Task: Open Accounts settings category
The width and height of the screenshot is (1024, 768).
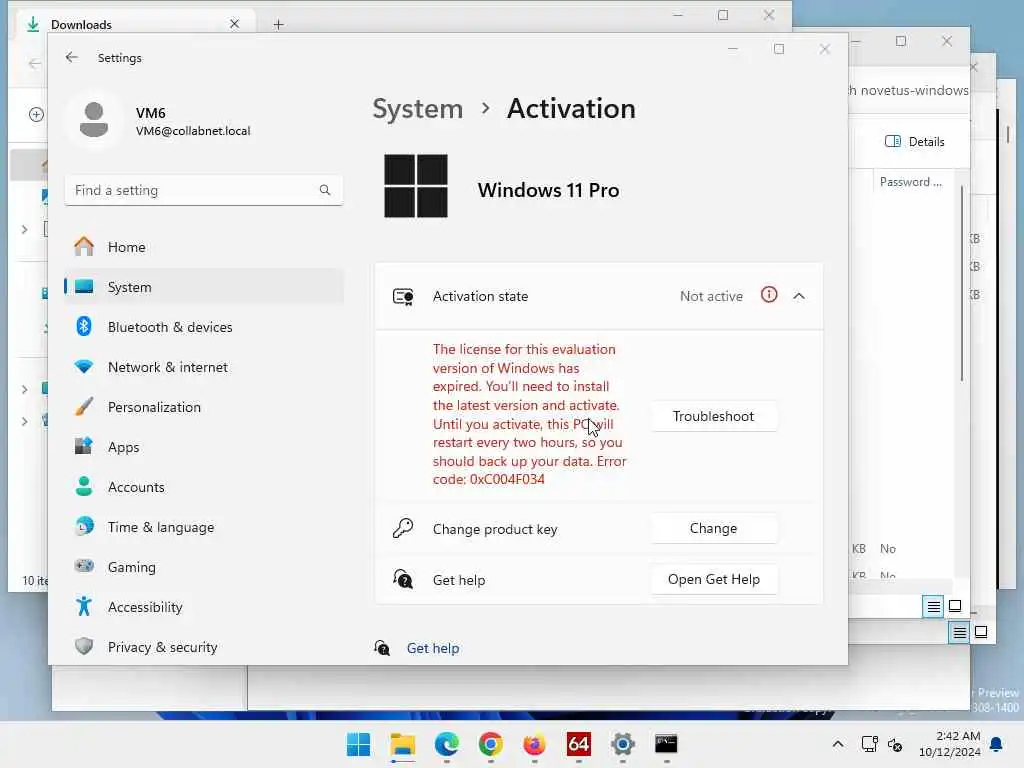Action: click(x=204, y=487)
